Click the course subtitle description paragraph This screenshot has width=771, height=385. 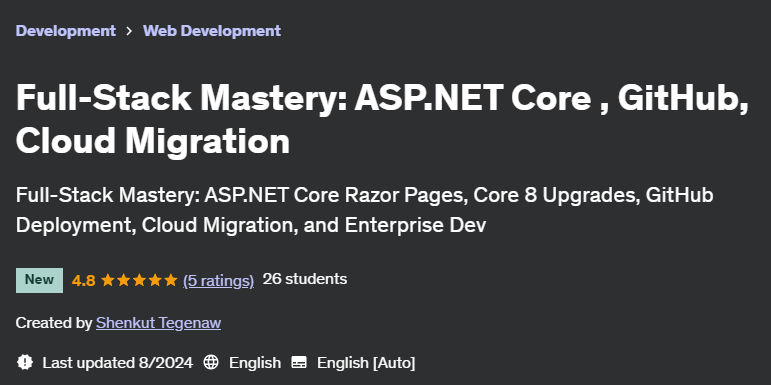coord(364,210)
